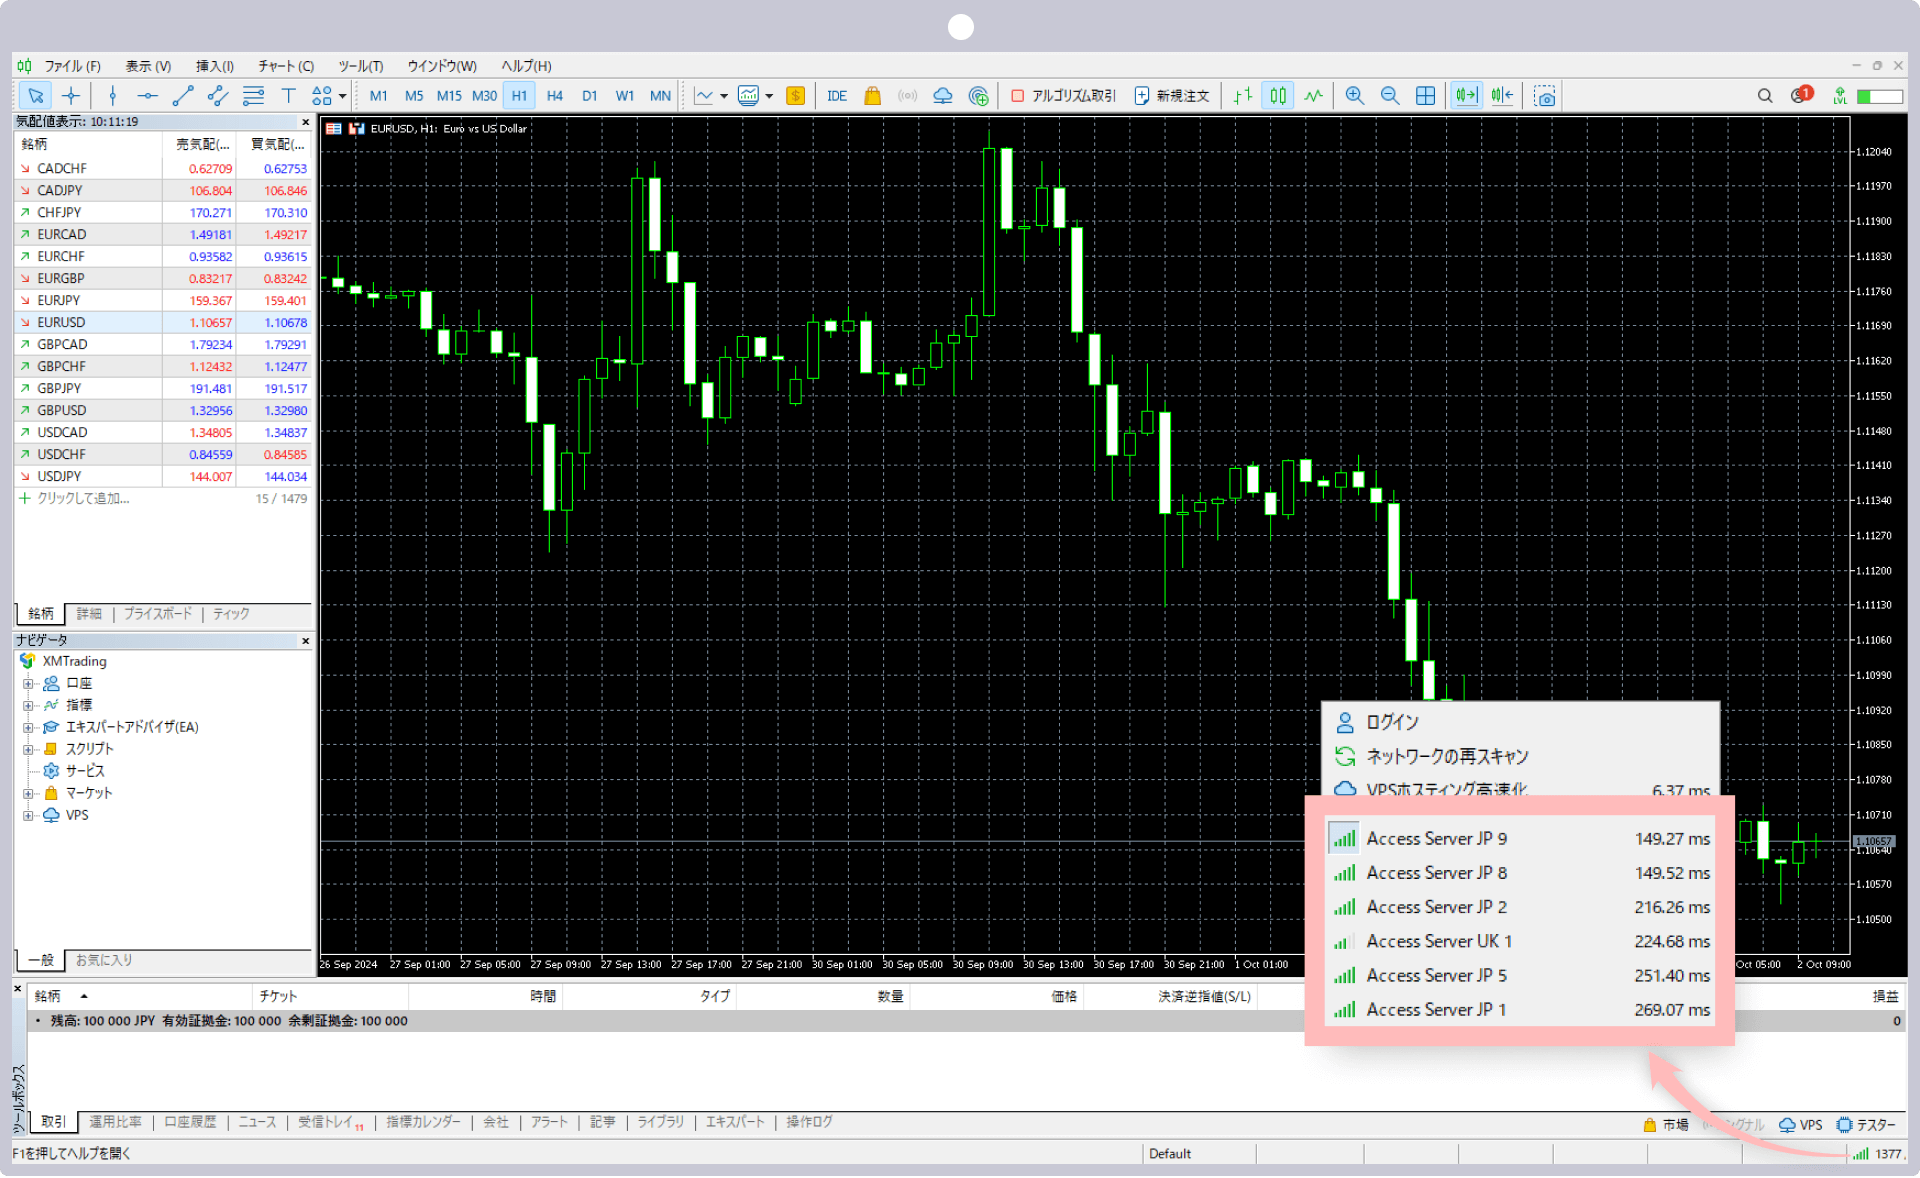Switch to candlestick chart display
Viewport: 1920px width, 1178px height.
pos(1278,96)
